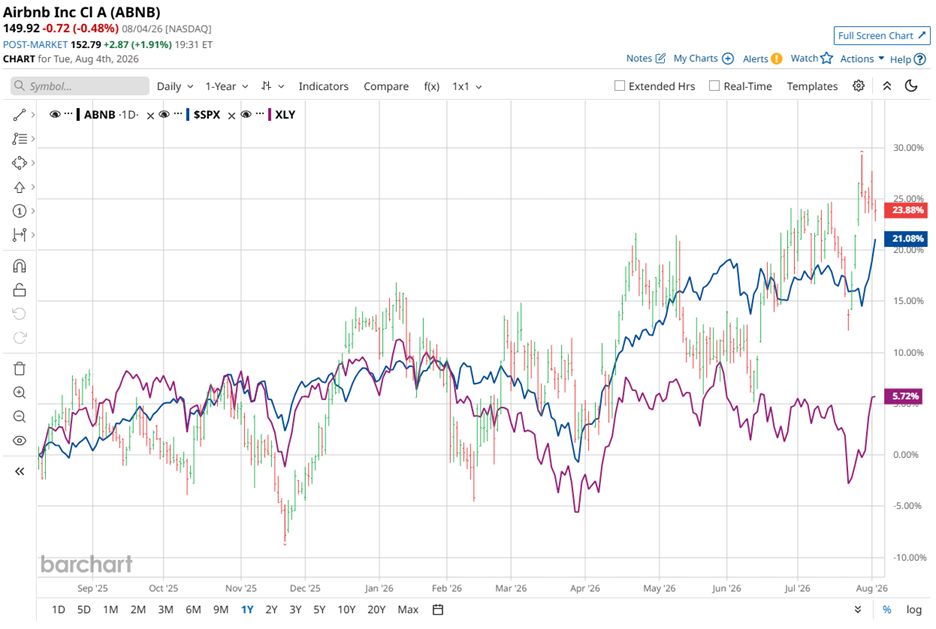Select the 6M time range
Viewport: 936px width, 629px height.
coord(193,609)
